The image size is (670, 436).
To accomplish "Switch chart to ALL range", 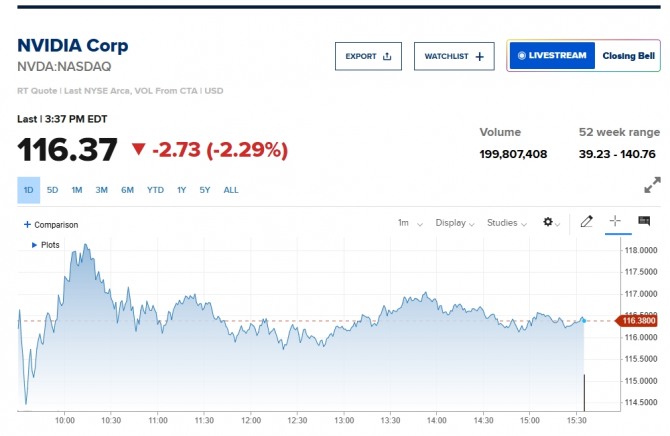I will [x=231, y=190].
